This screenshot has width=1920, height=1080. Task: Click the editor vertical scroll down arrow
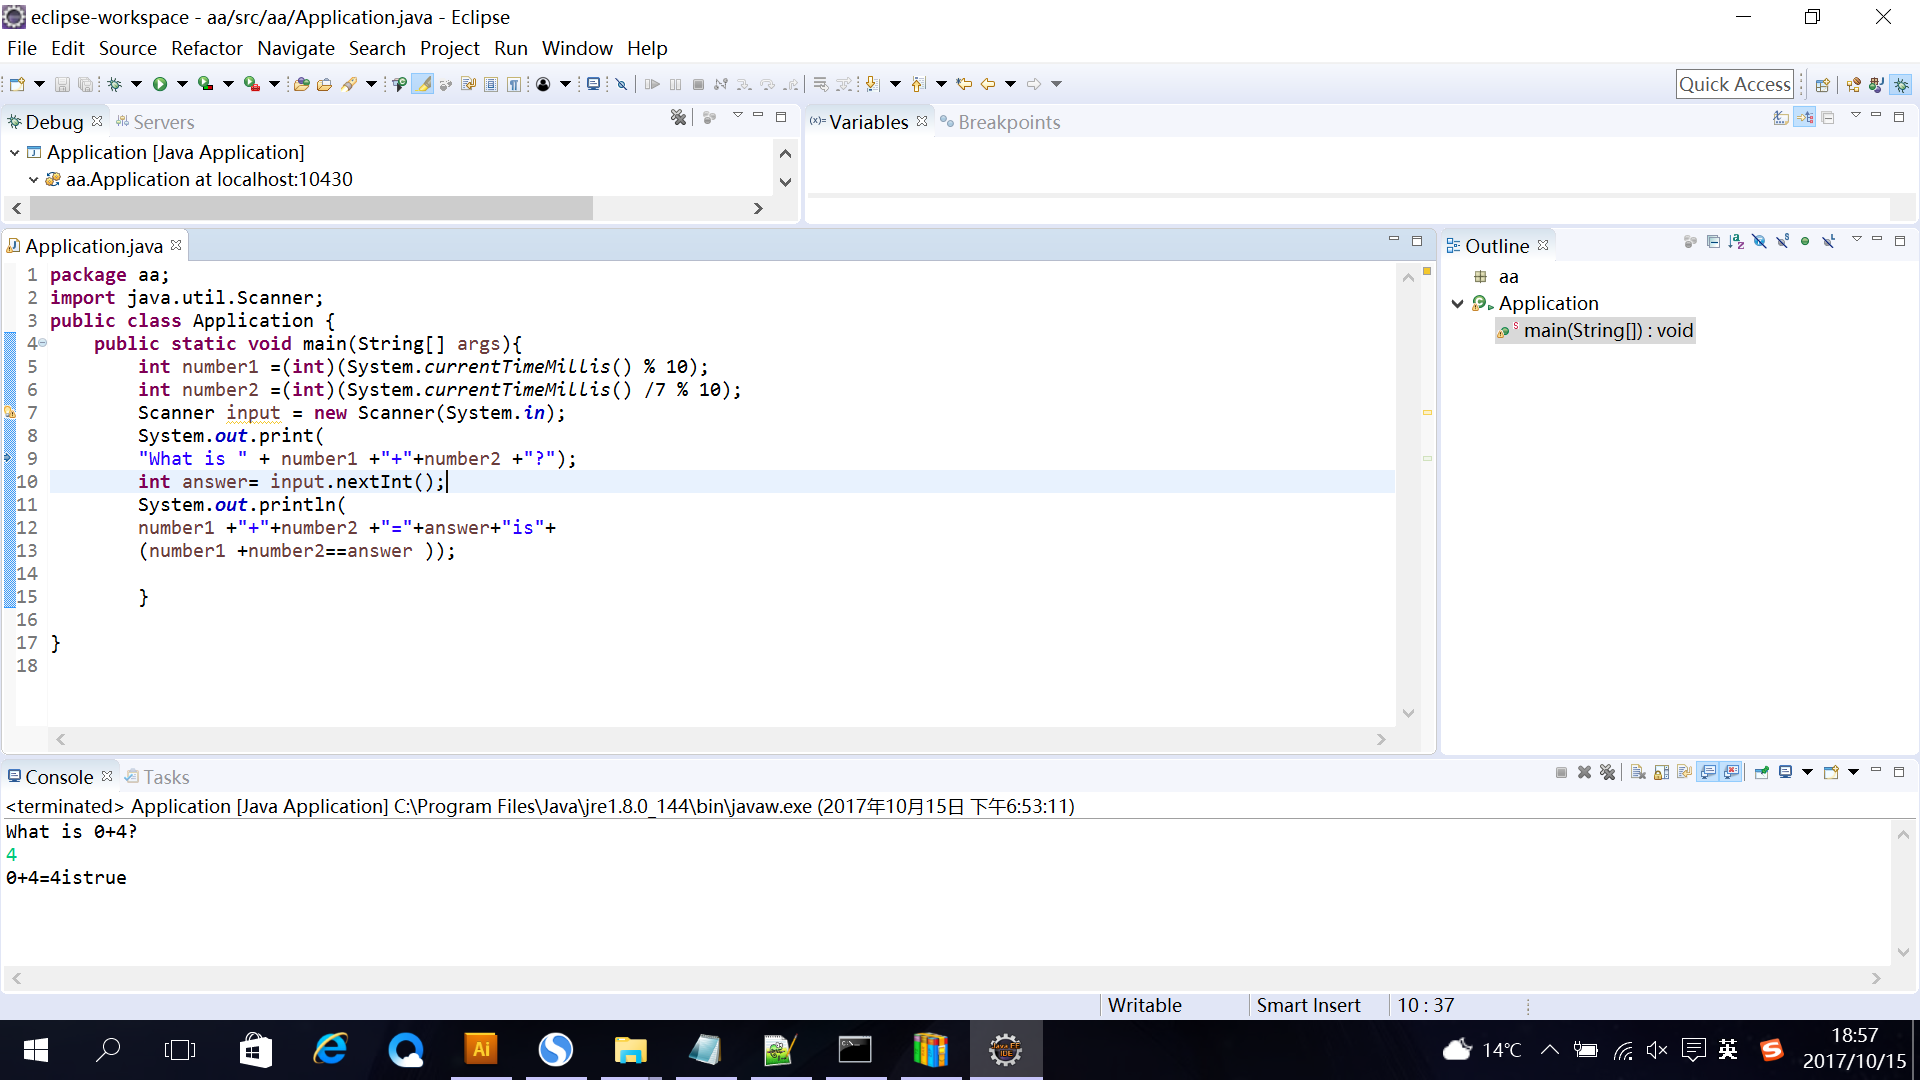pyautogui.click(x=1408, y=713)
